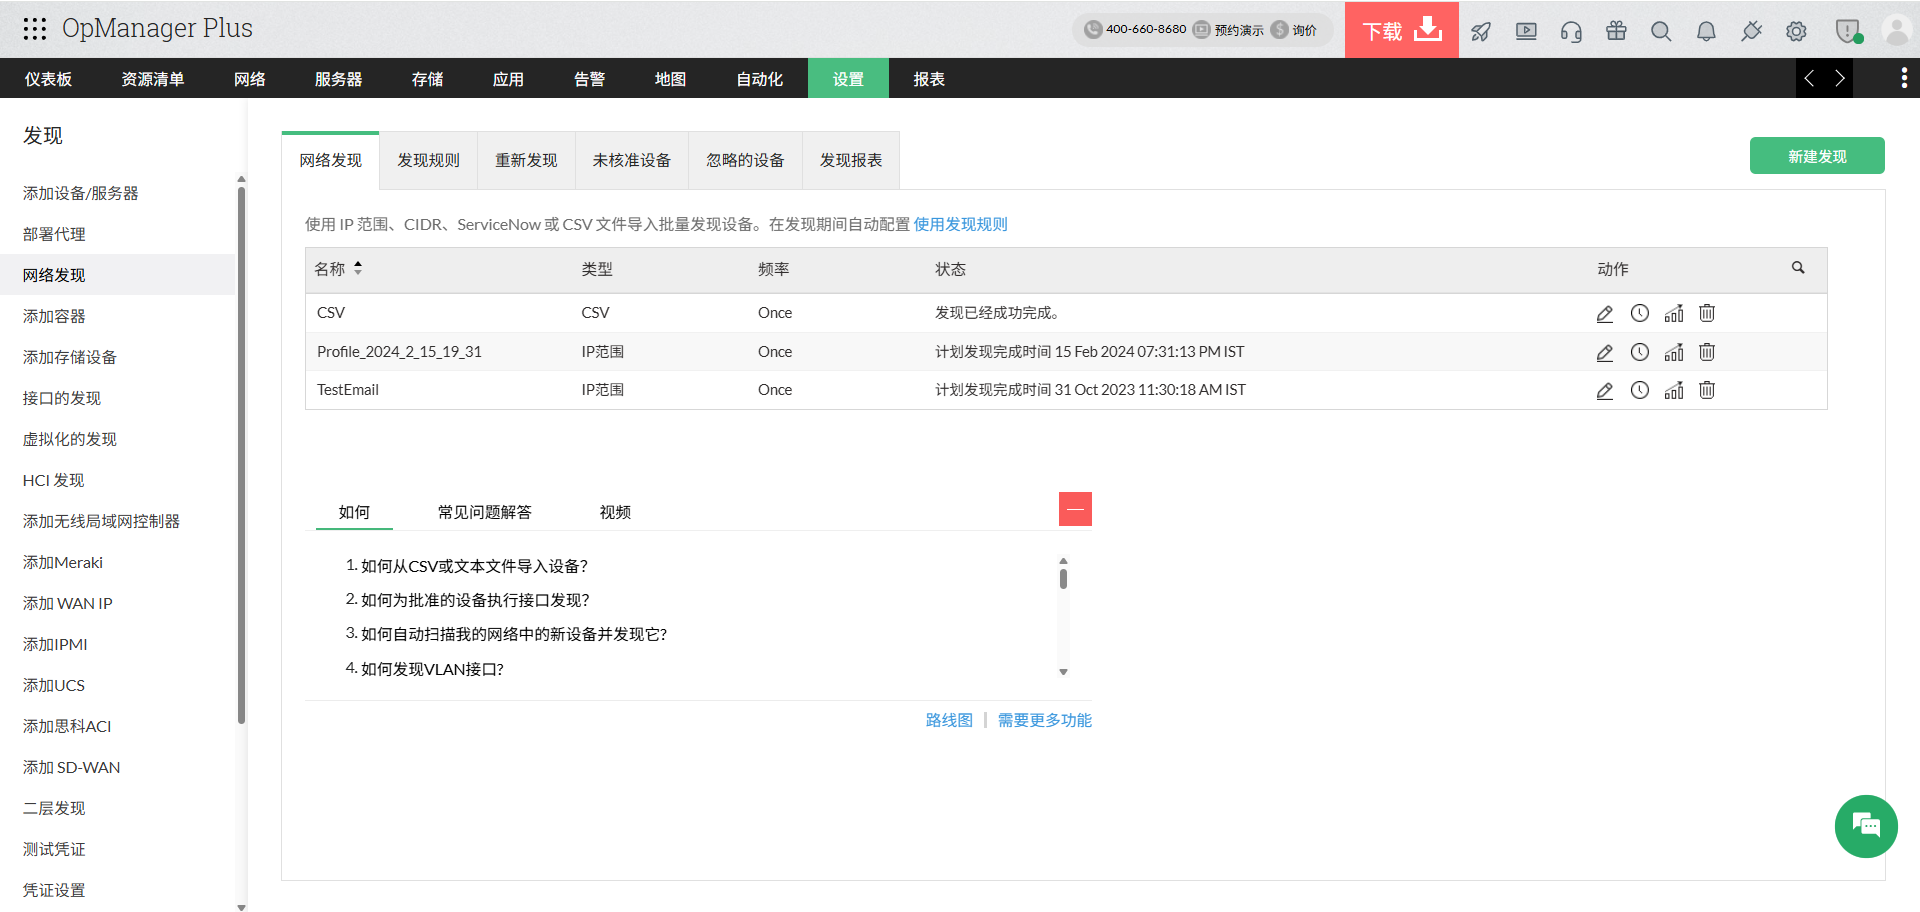This screenshot has height=912, width=1920.
Task: Edit the CSV discovery profile
Action: coord(1605,313)
